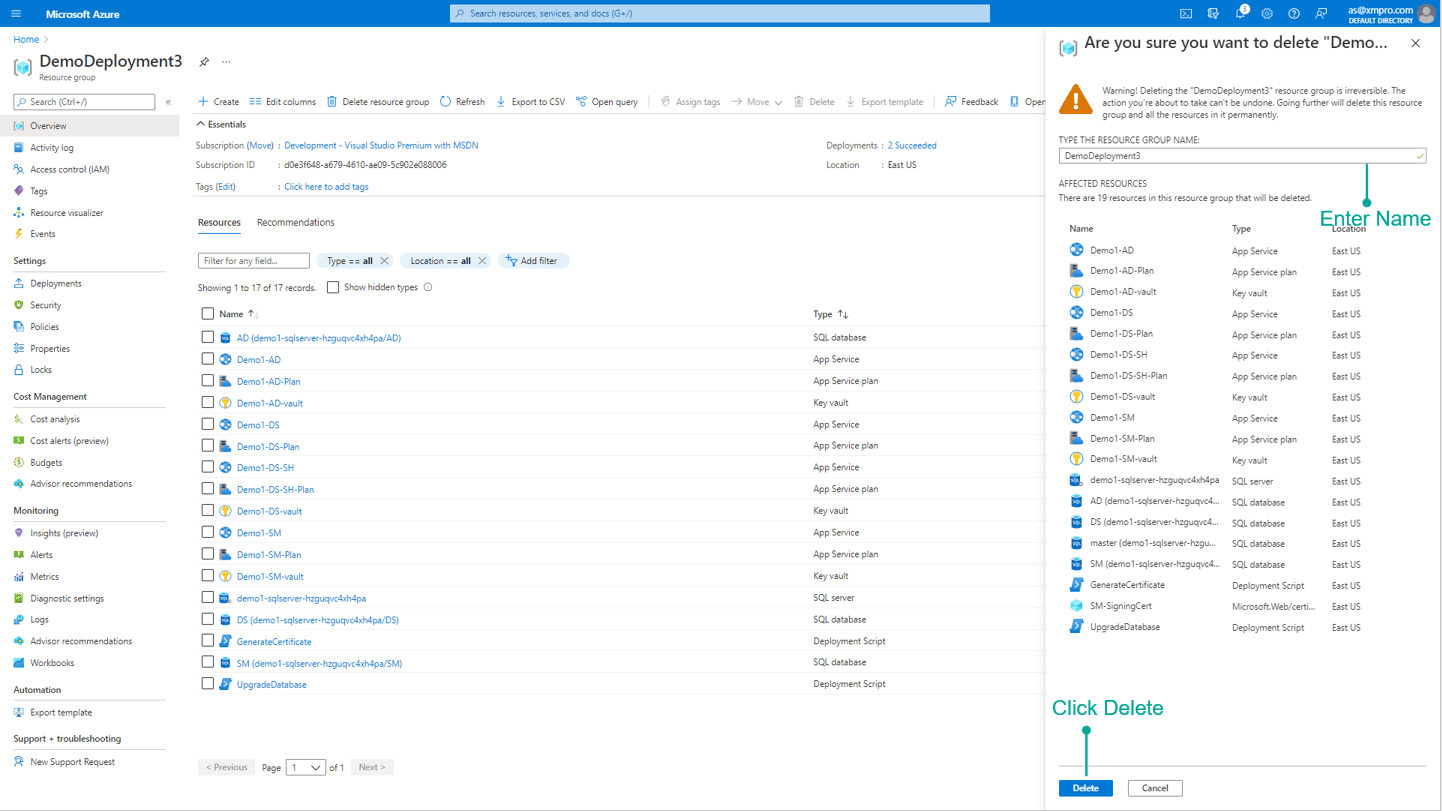1442x811 pixels.
Task: Click the top search resources bar
Action: (x=720, y=14)
